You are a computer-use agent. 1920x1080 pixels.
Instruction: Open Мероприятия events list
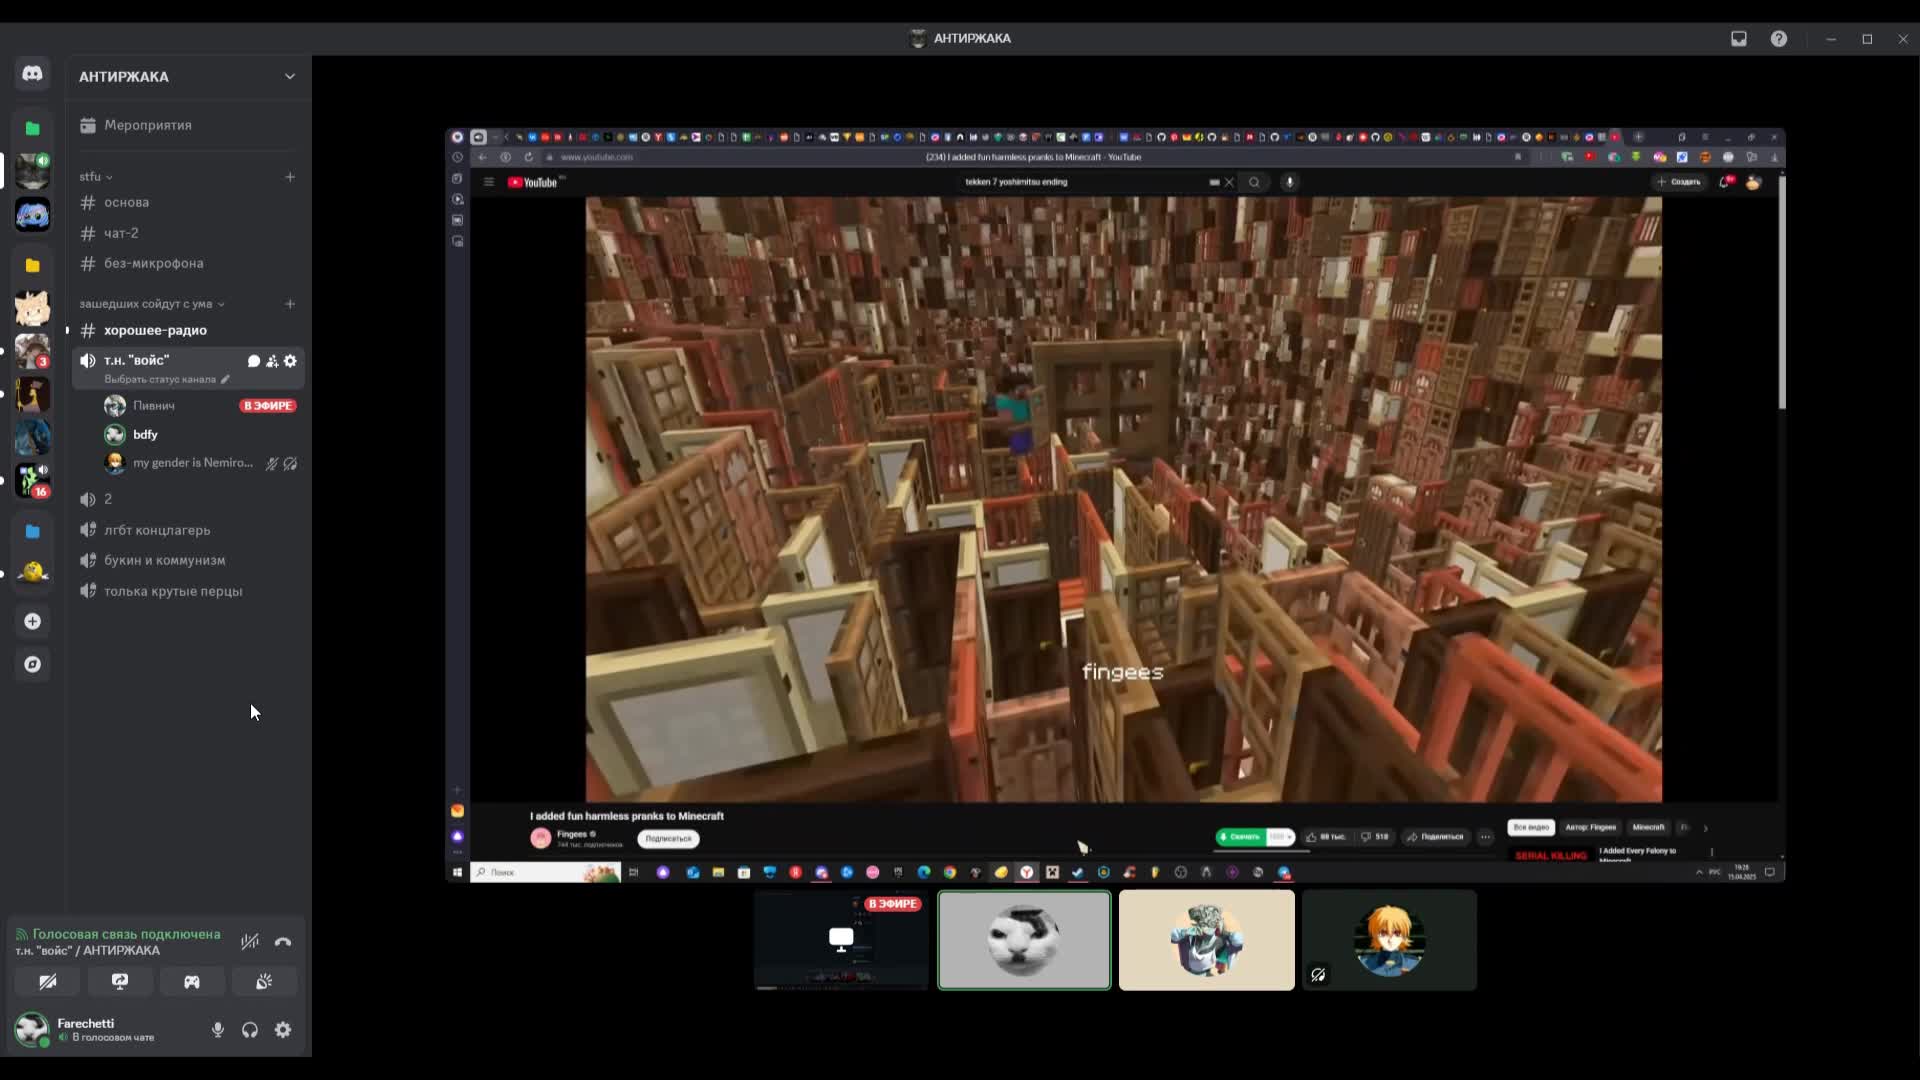[x=188, y=125]
